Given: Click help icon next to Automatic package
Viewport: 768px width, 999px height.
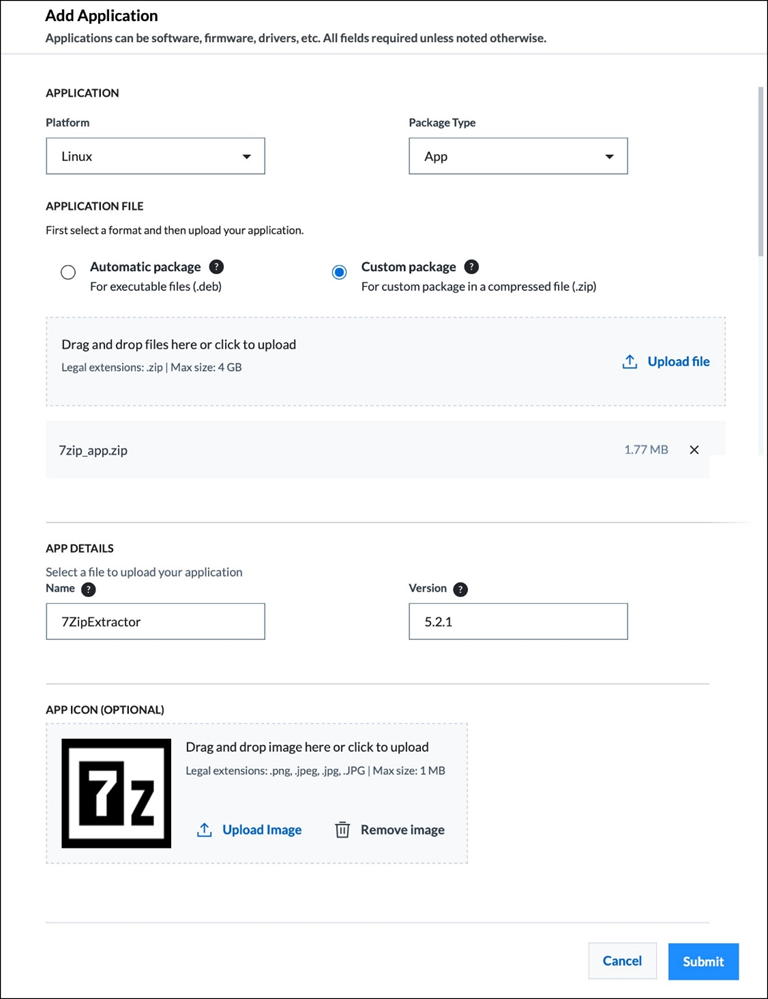Looking at the screenshot, I should click(217, 267).
